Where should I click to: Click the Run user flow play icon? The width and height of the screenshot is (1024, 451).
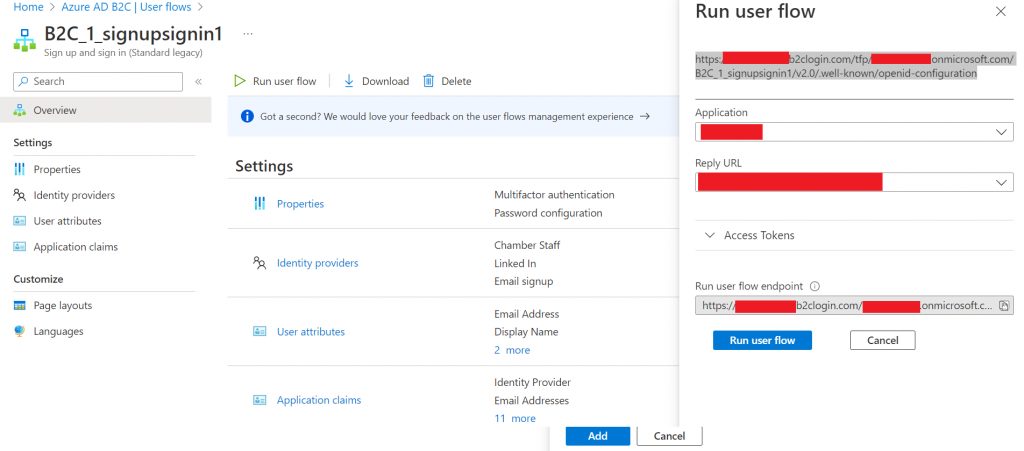click(x=240, y=81)
